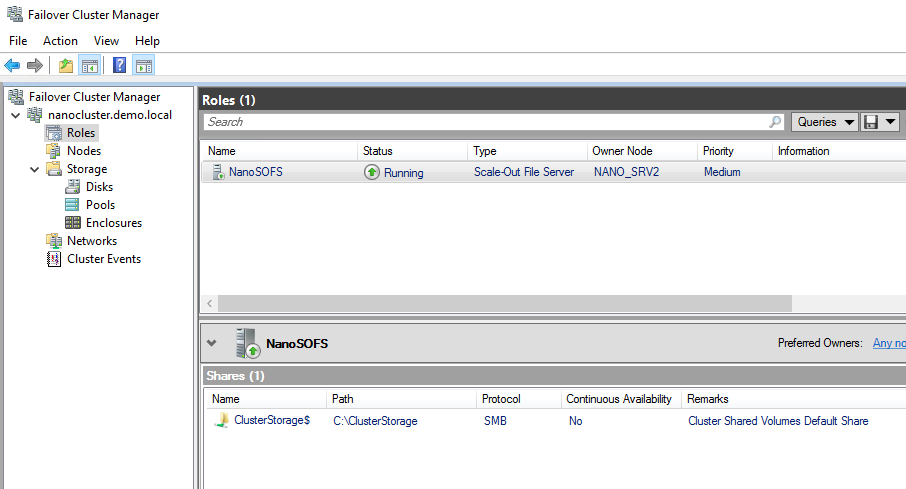
Task: Sort roles by the Type column header
Action: (x=527, y=151)
